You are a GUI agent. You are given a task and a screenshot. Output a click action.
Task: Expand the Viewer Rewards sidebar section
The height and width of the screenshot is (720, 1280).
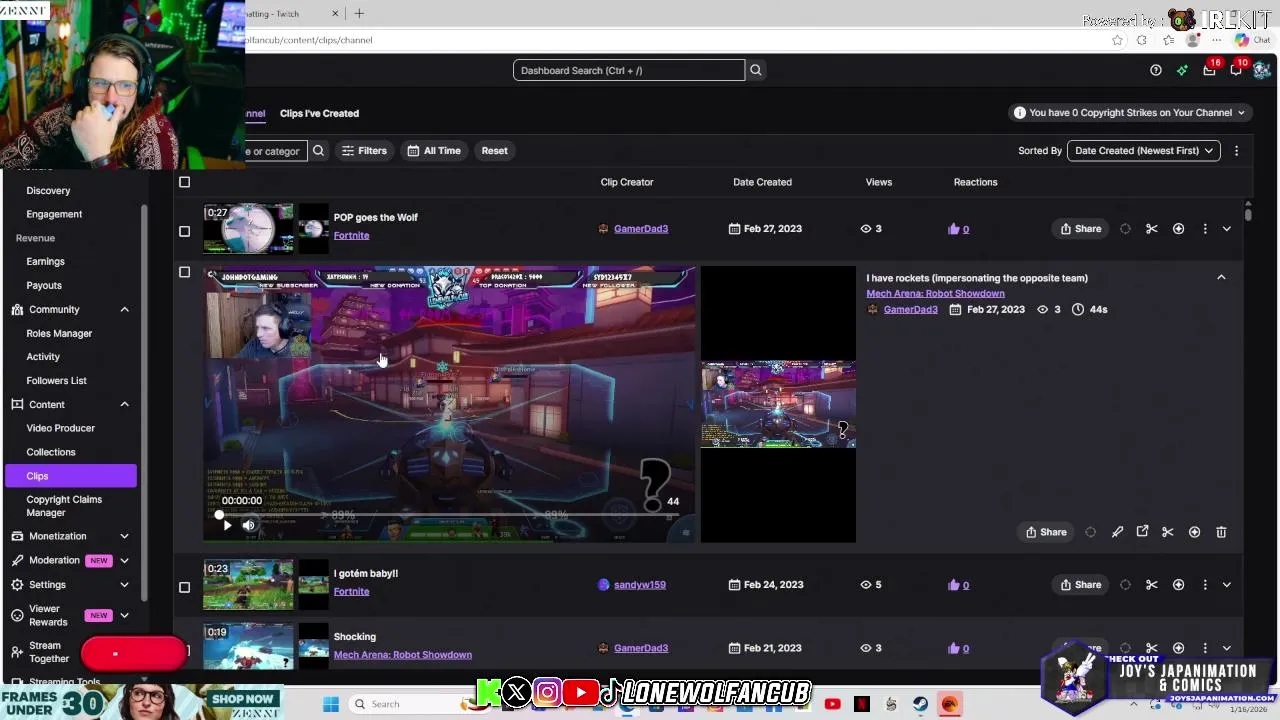coord(124,615)
